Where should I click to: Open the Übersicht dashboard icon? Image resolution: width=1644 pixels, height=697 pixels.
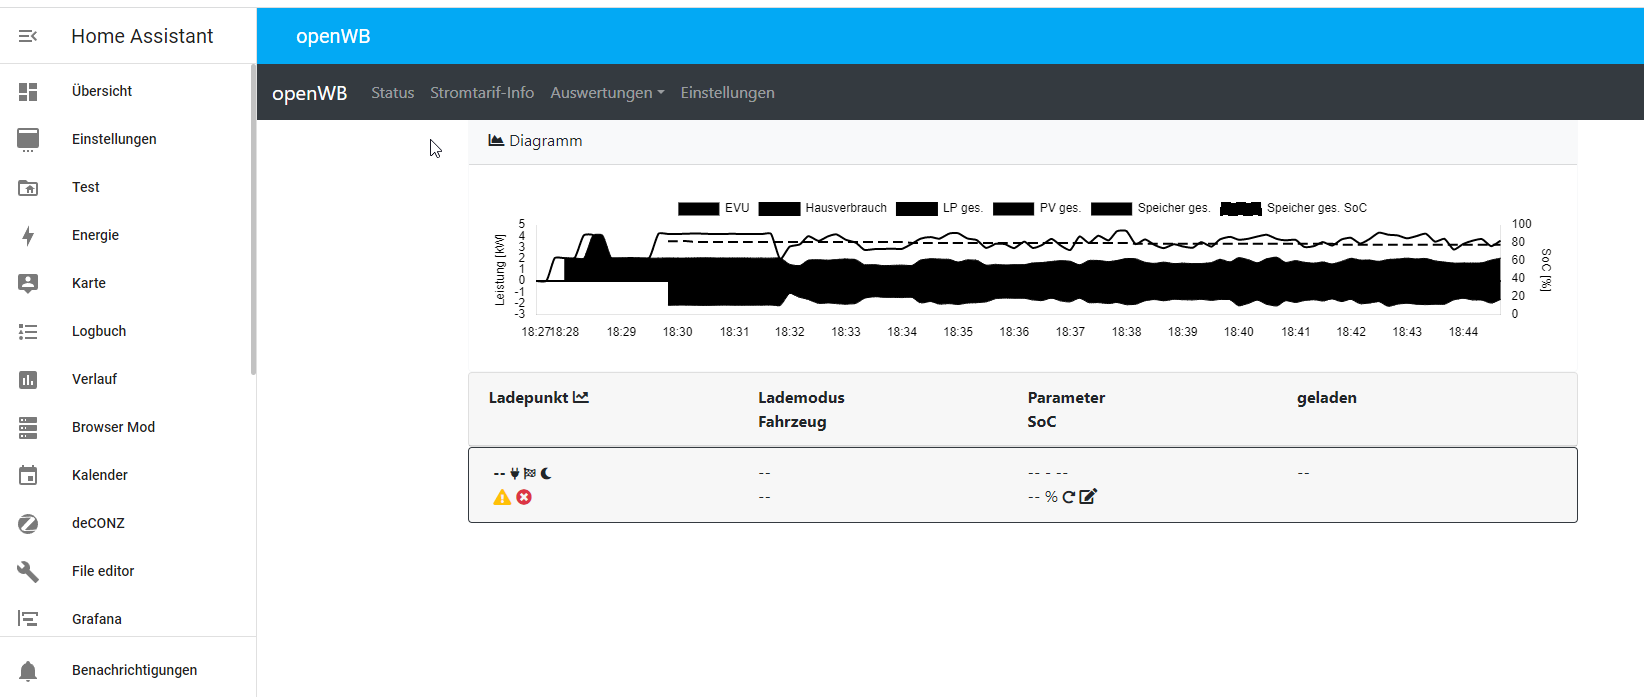[x=28, y=92]
